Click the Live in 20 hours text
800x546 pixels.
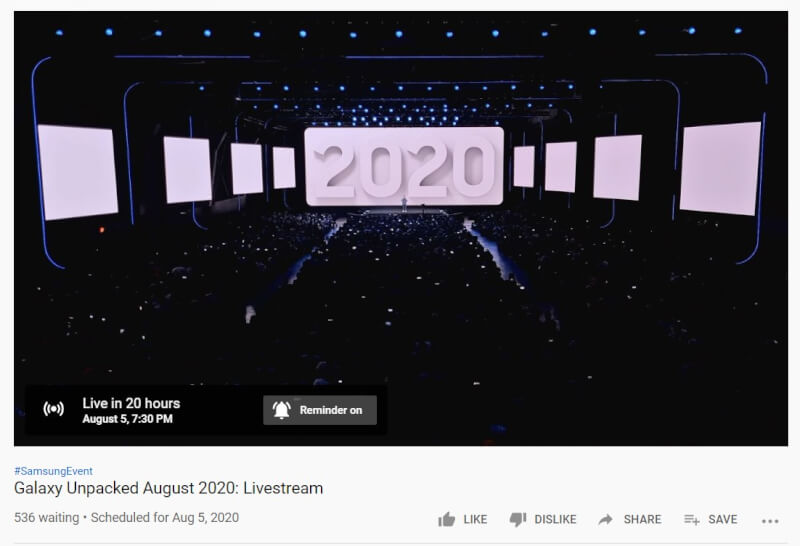131,403
